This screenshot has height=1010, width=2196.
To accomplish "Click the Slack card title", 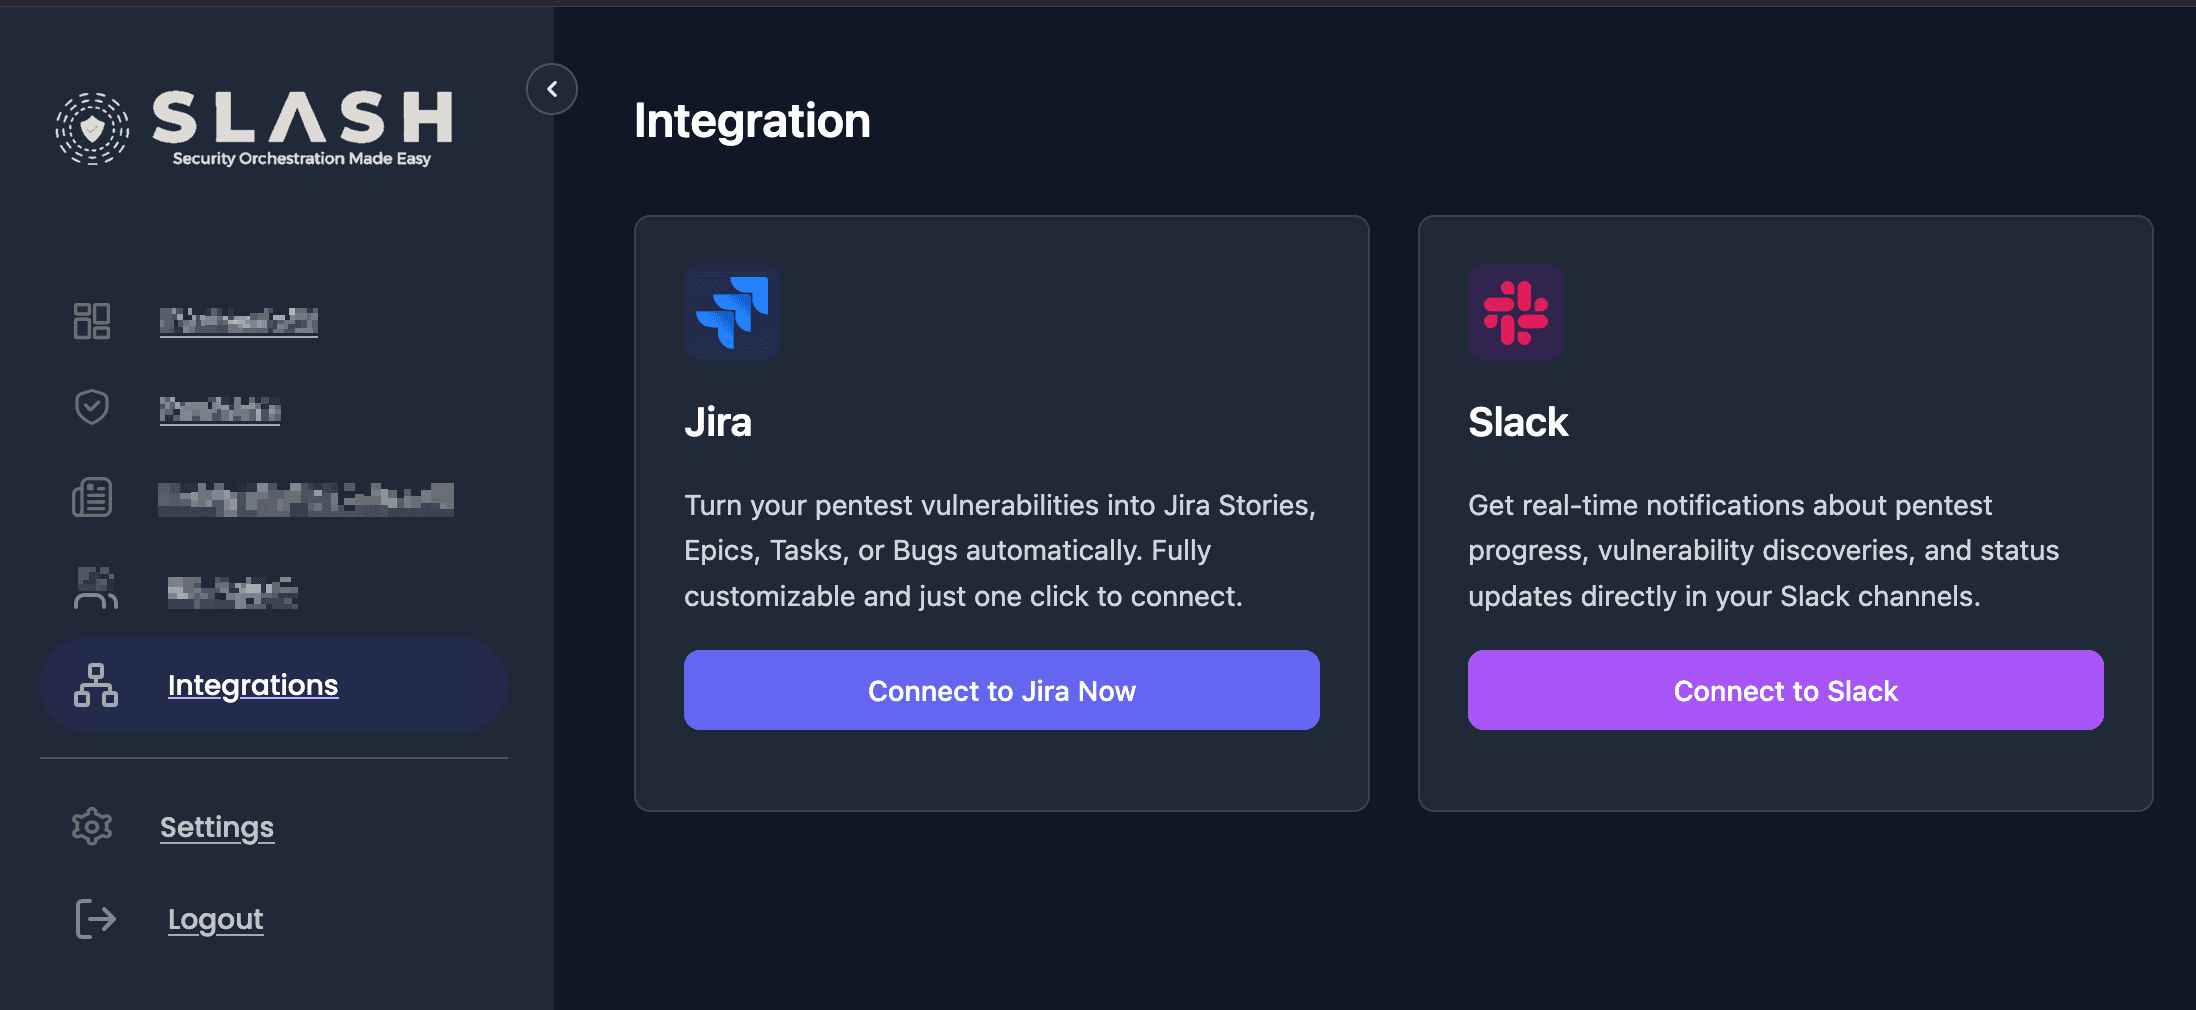I will [x=1517, y=421].
